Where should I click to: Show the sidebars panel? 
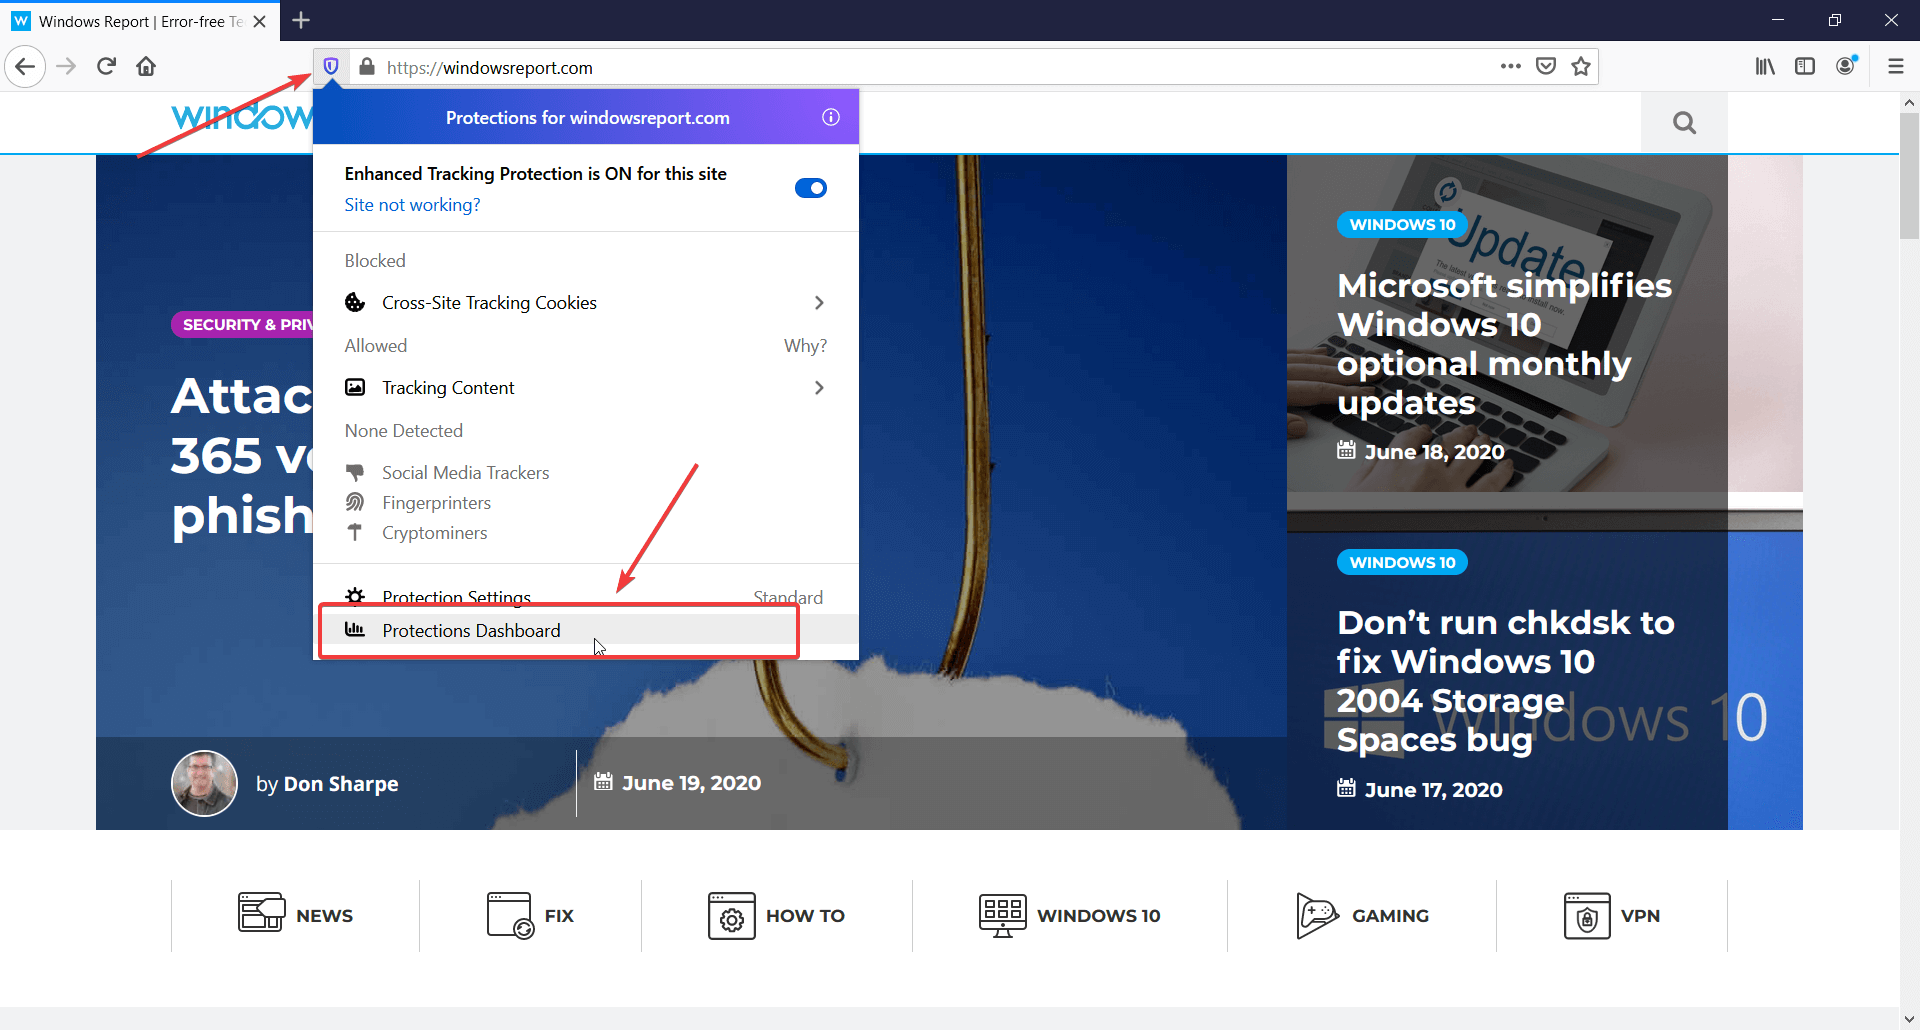tap(1805, 67)
